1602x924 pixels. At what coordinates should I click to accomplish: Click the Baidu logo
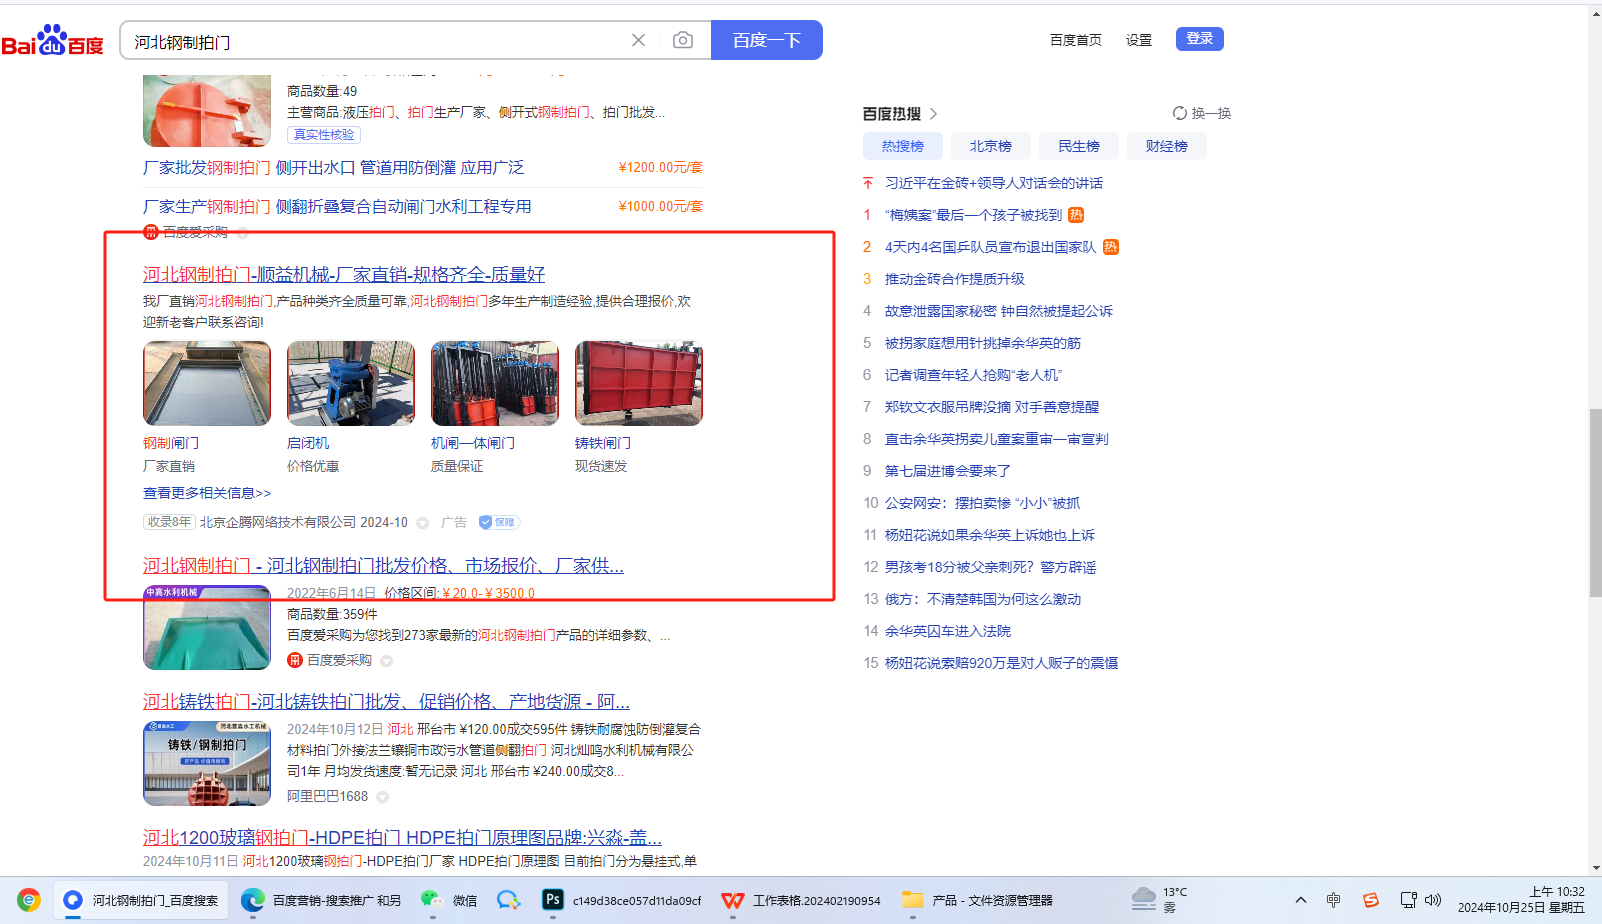53,41
